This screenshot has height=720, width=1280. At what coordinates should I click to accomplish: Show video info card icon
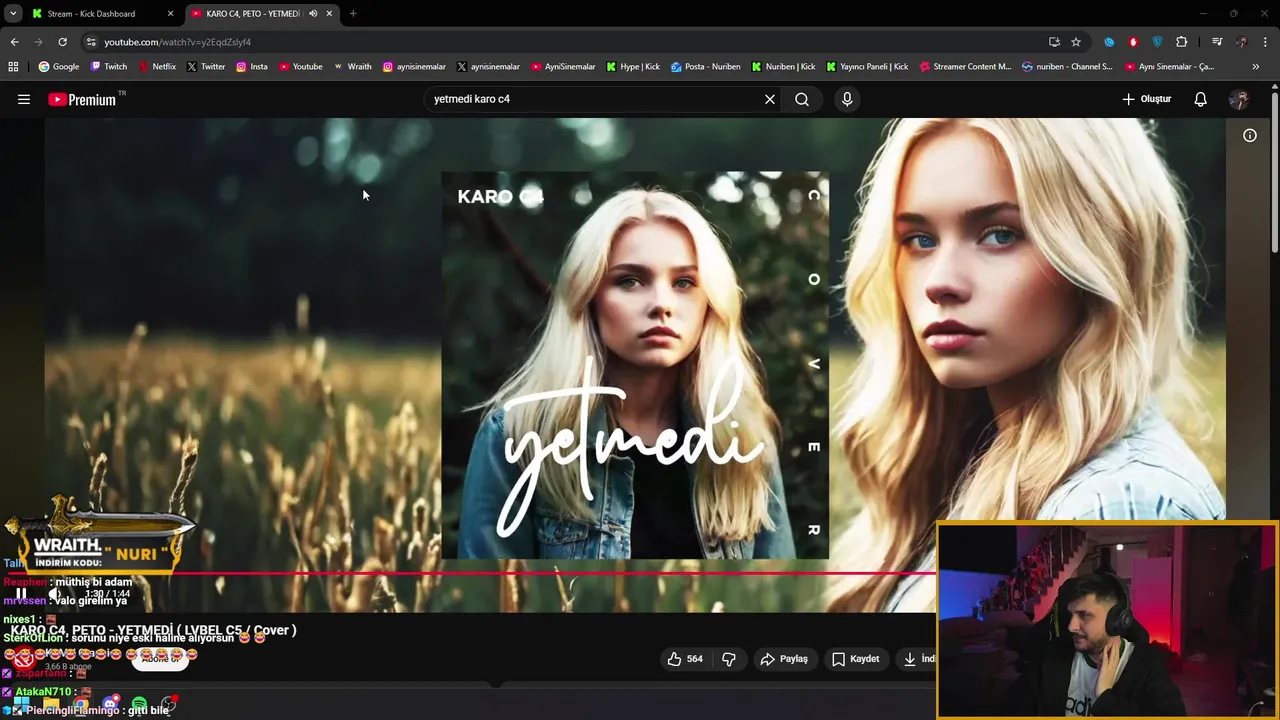click(1250, 135)
